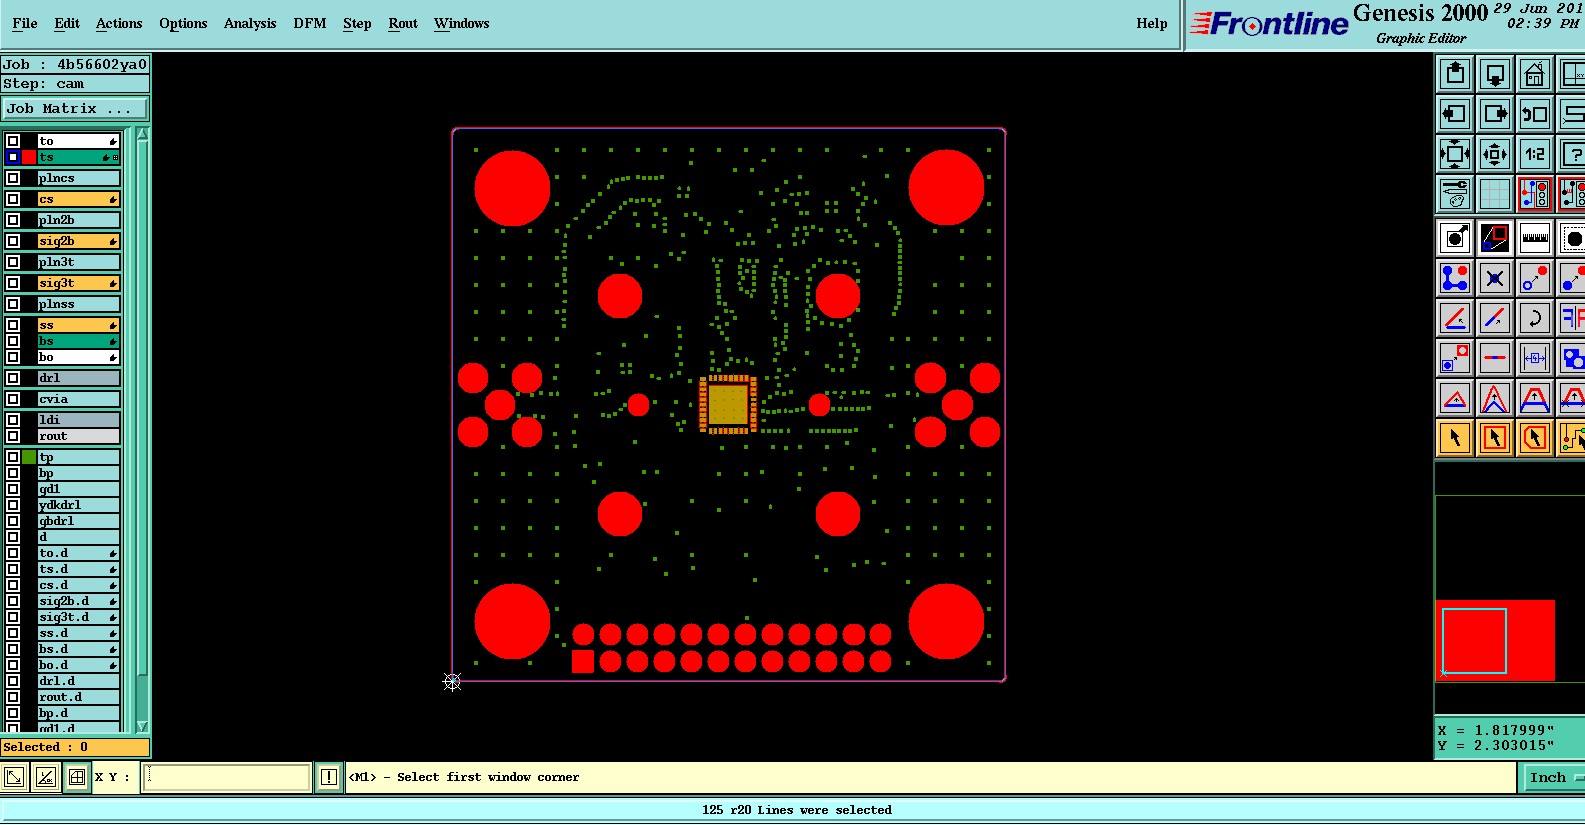Click the red color swatch of layer ts
Screen dimensions: 1585x825
(x=29, y=157)
